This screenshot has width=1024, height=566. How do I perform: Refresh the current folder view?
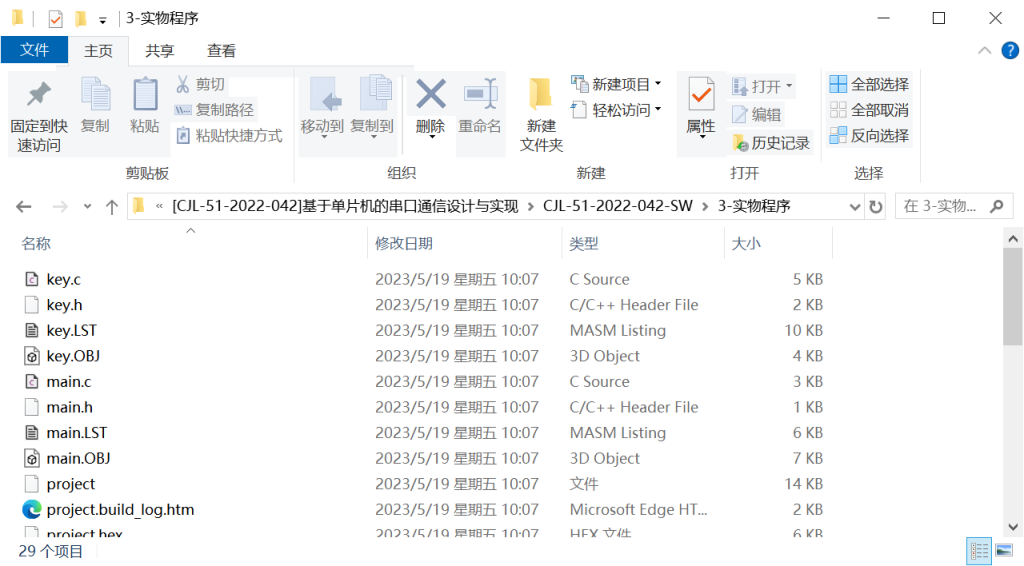(x=876, y=207)
